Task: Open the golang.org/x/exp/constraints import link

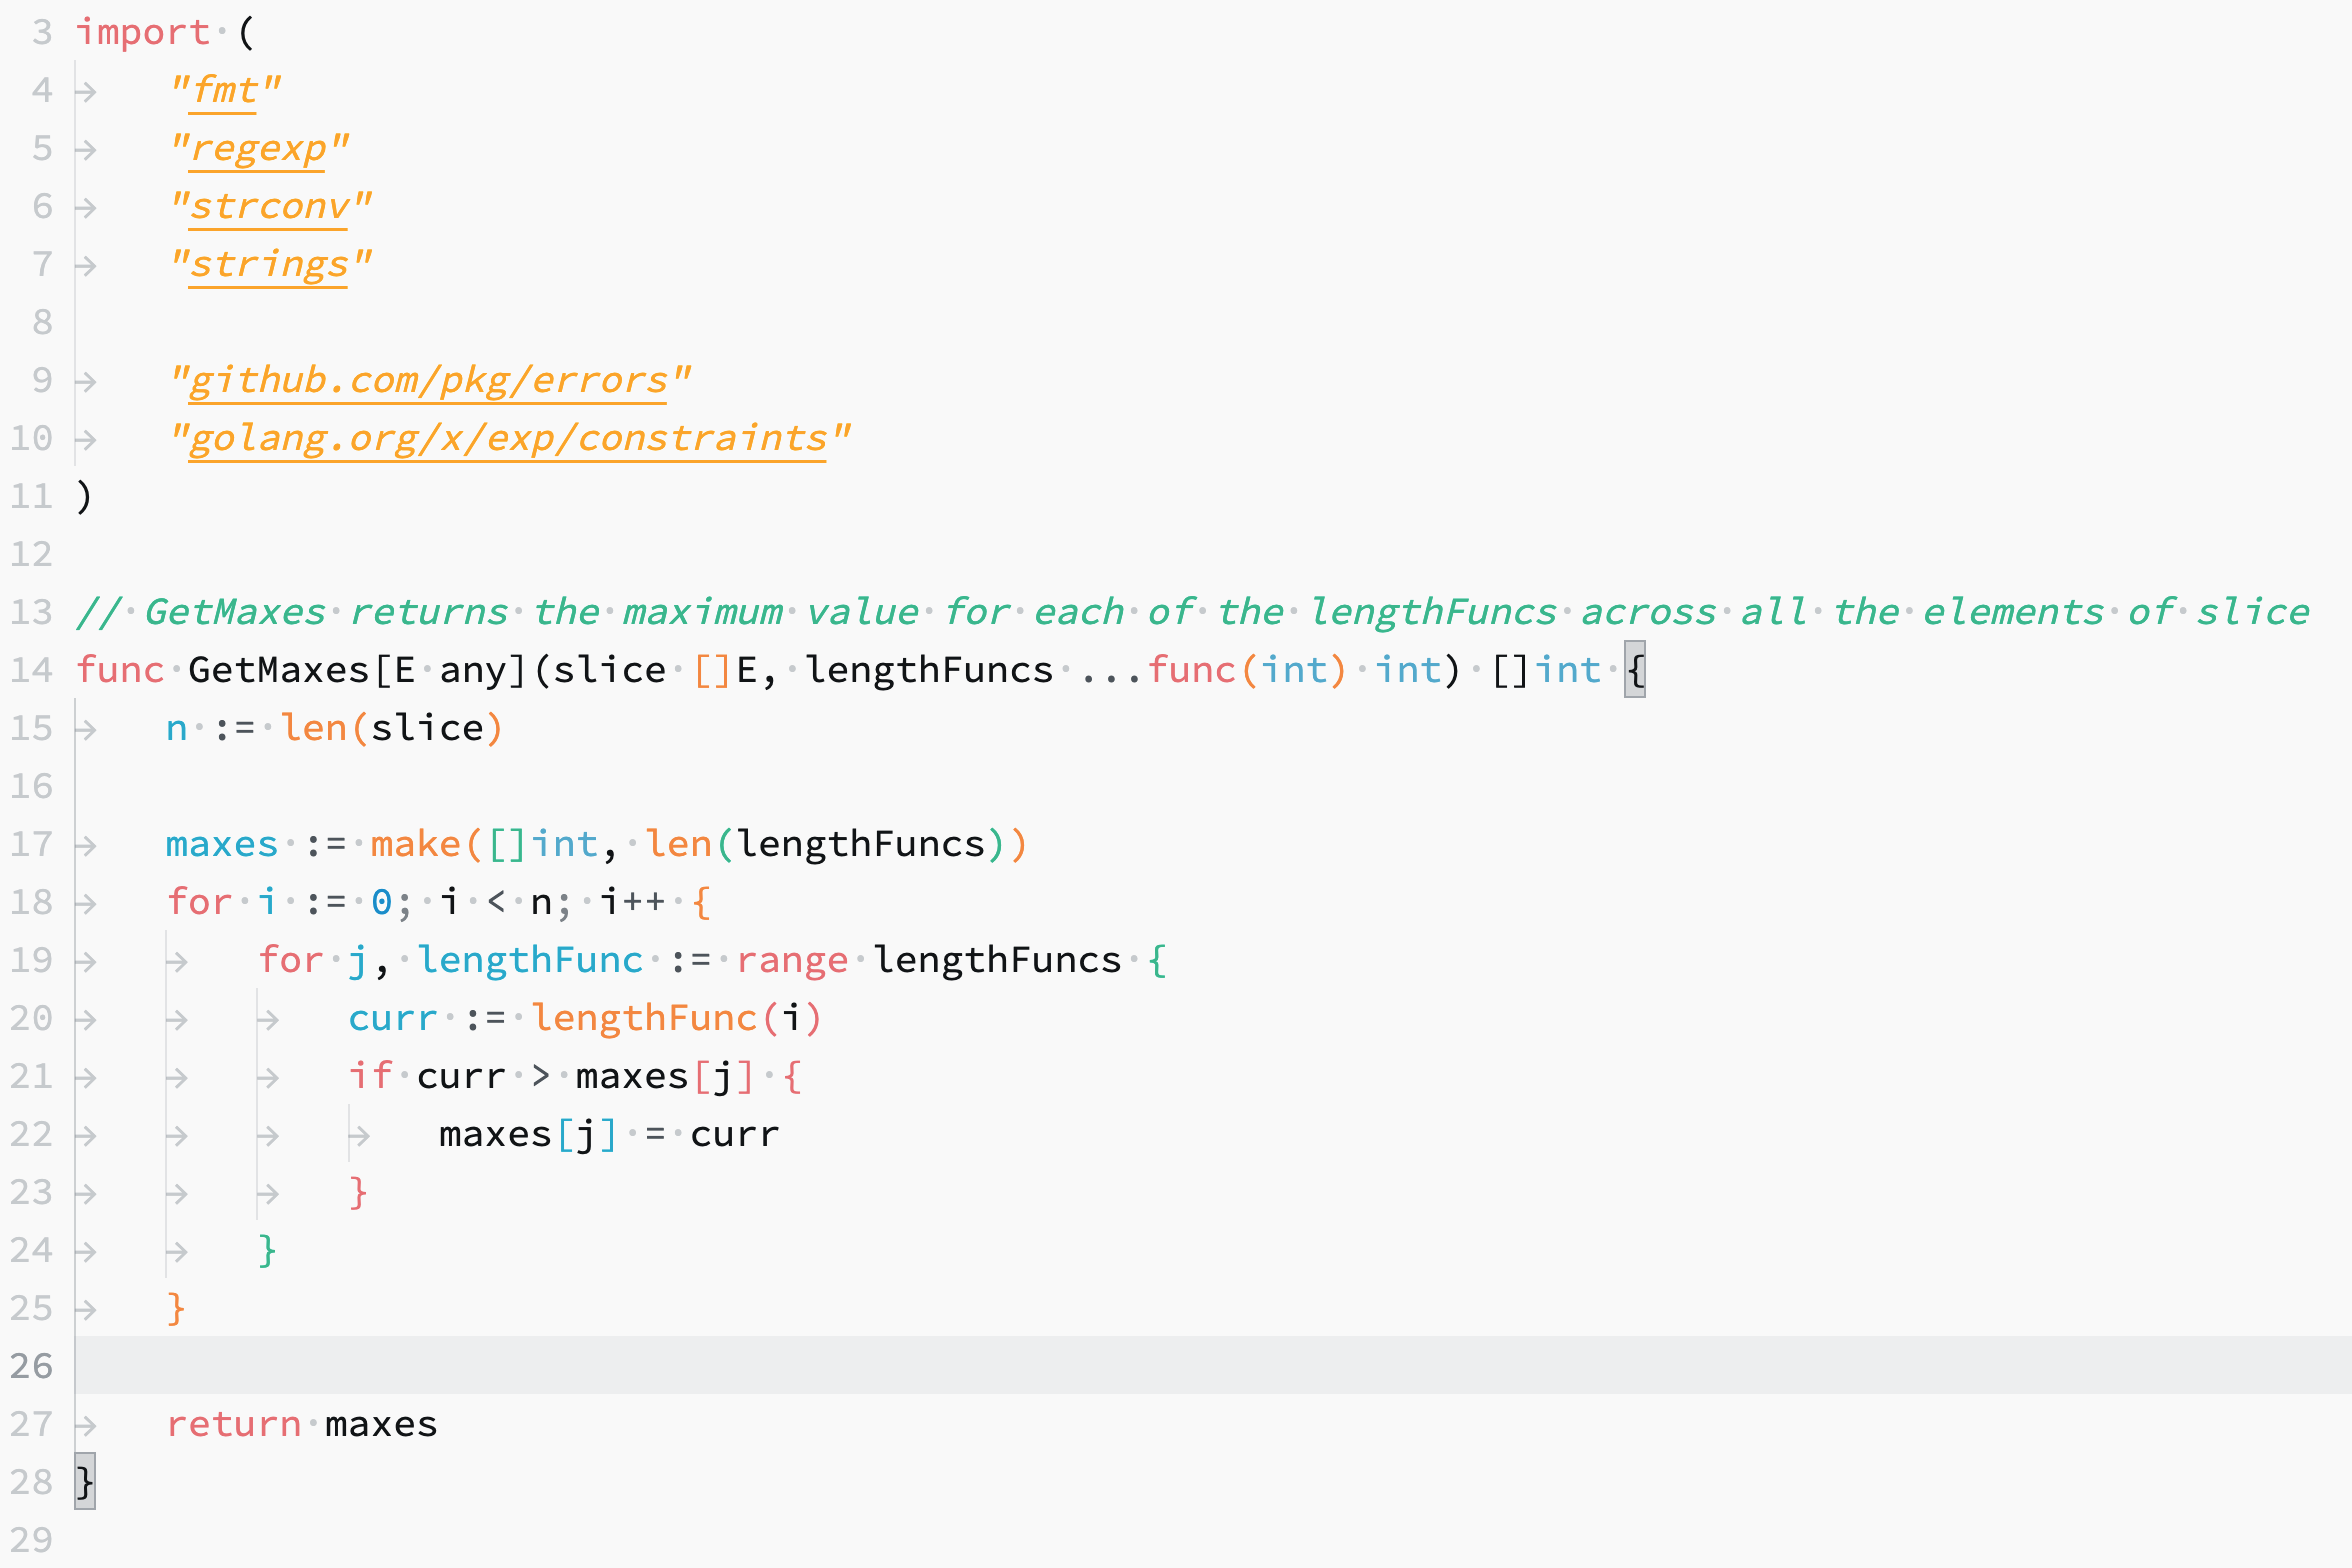Action: click(x=509, y=438)
